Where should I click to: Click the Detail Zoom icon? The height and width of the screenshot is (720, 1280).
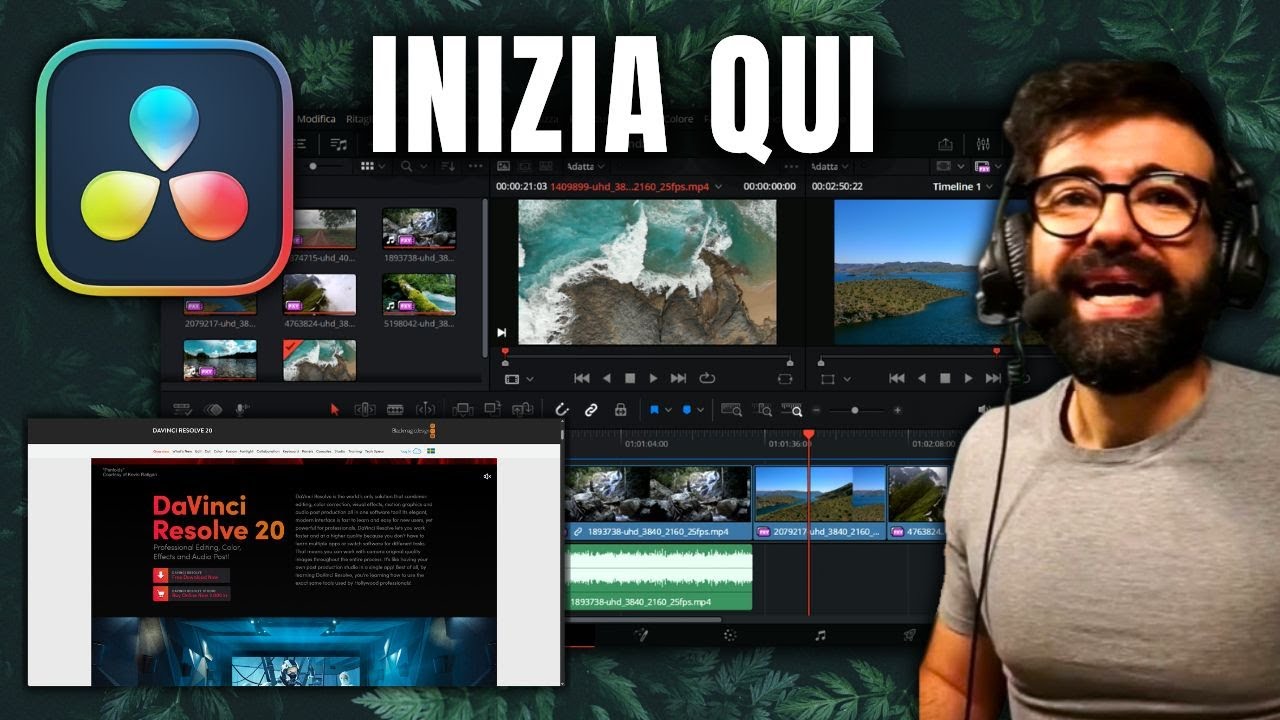764,409
